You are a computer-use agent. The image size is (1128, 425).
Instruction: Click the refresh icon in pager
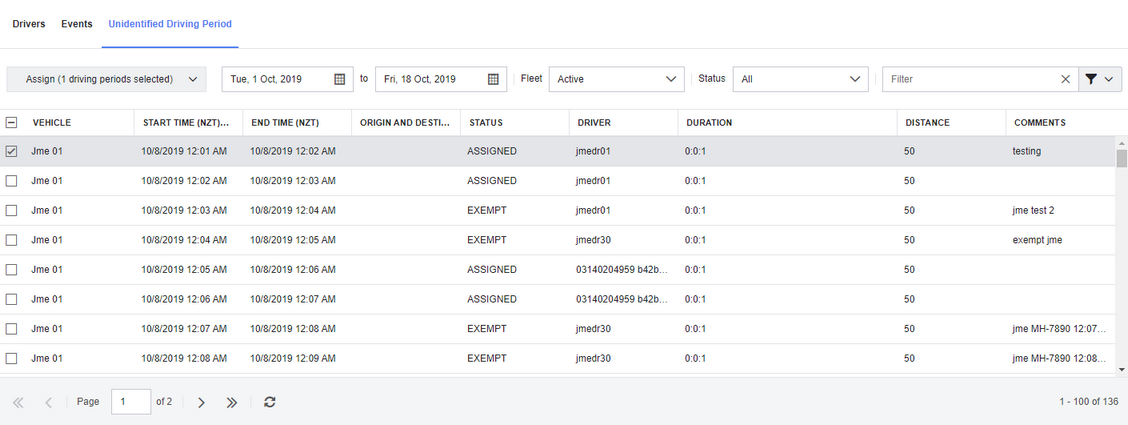[270, 402]
